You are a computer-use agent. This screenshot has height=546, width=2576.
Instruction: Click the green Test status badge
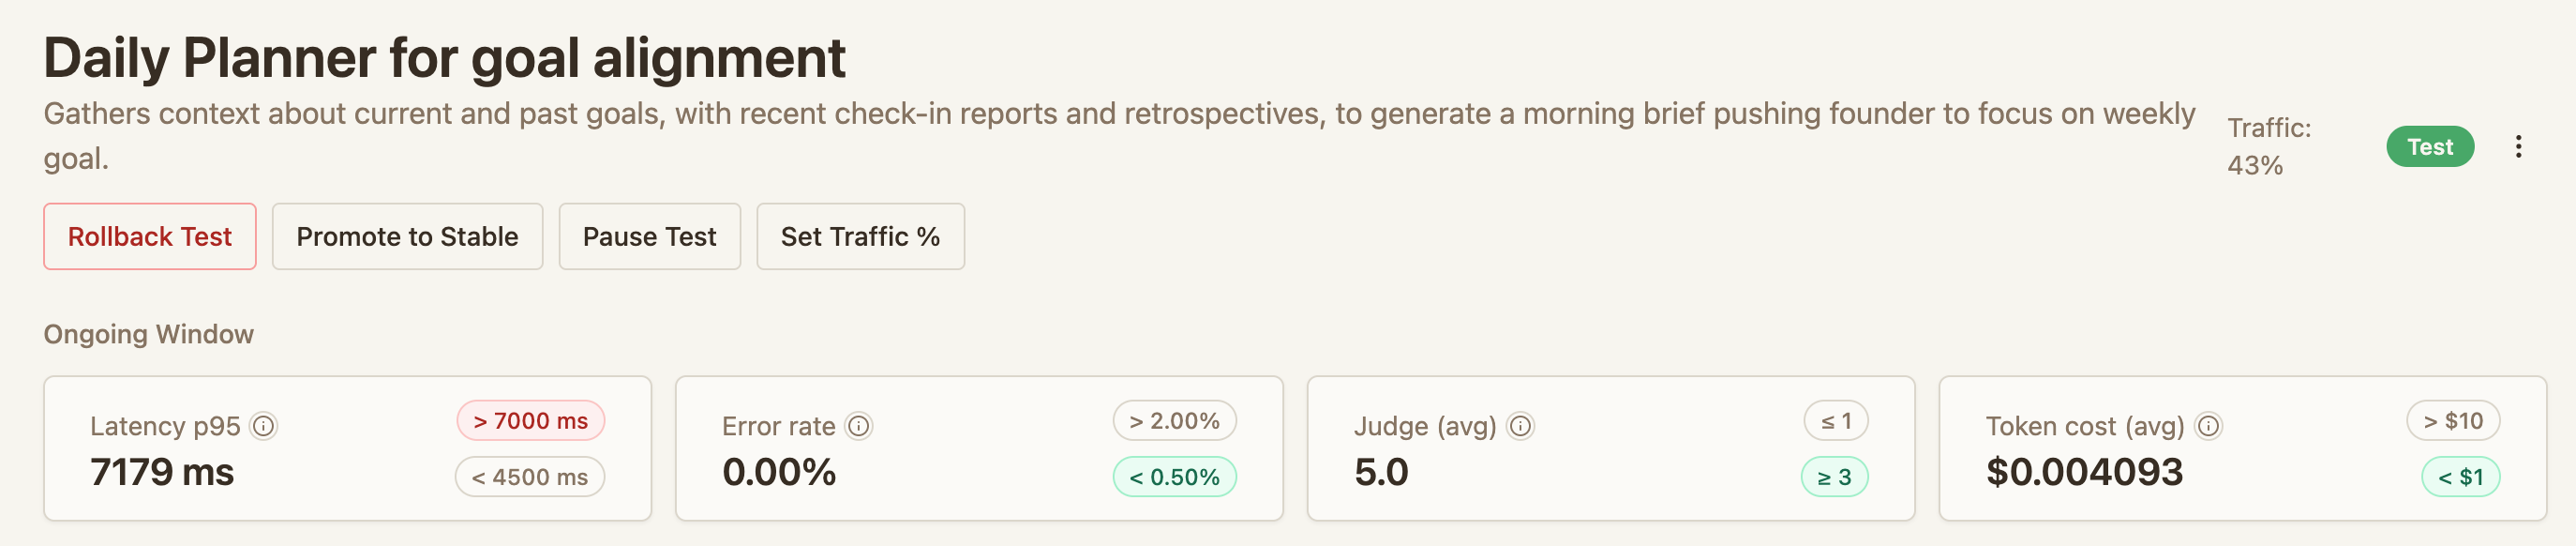(x=2430, y=146)
